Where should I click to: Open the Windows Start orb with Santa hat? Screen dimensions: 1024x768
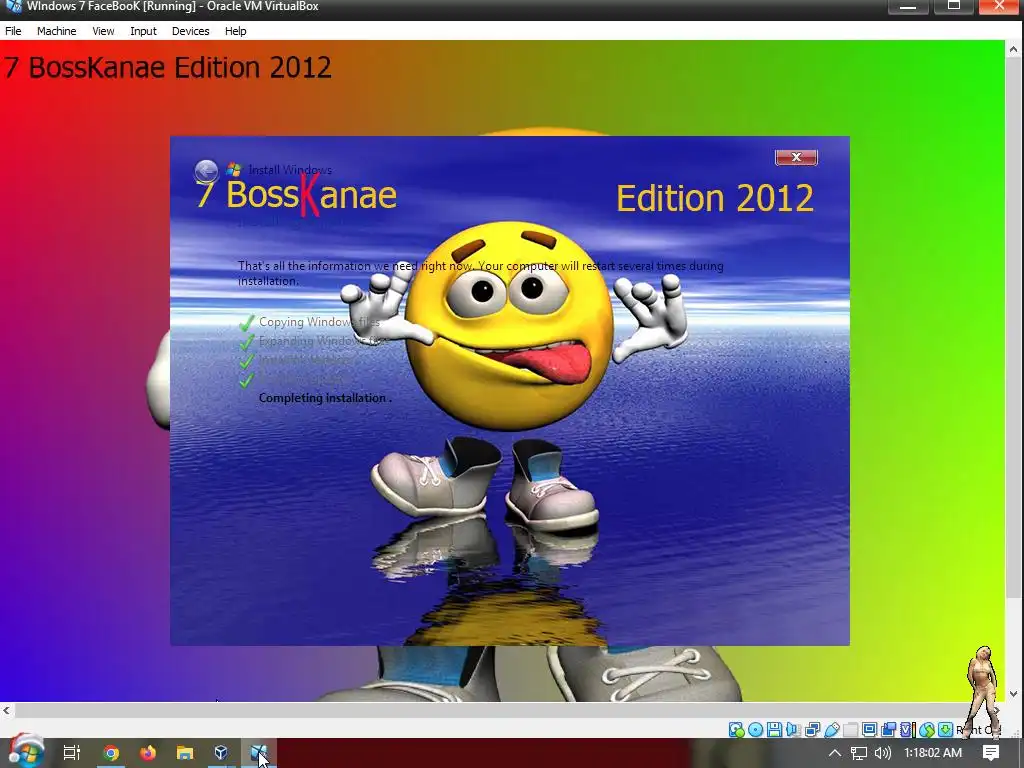point(26,751)
